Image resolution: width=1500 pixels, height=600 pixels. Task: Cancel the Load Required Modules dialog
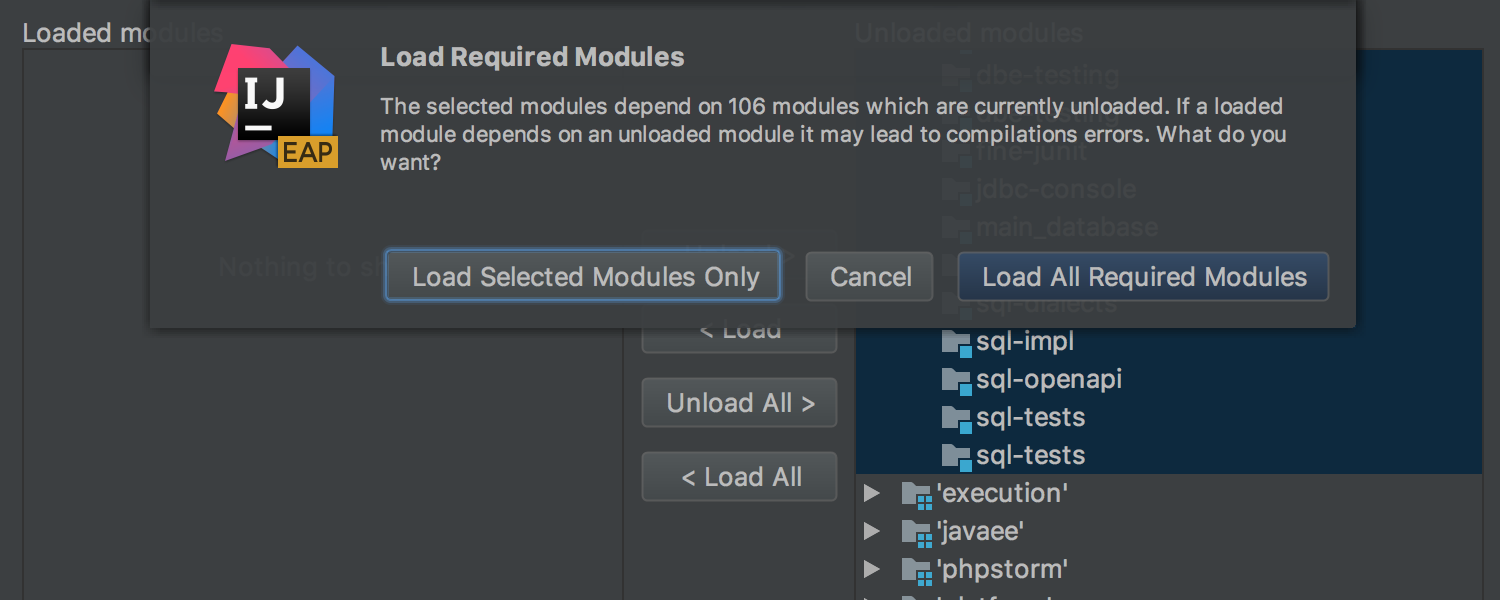871,276
